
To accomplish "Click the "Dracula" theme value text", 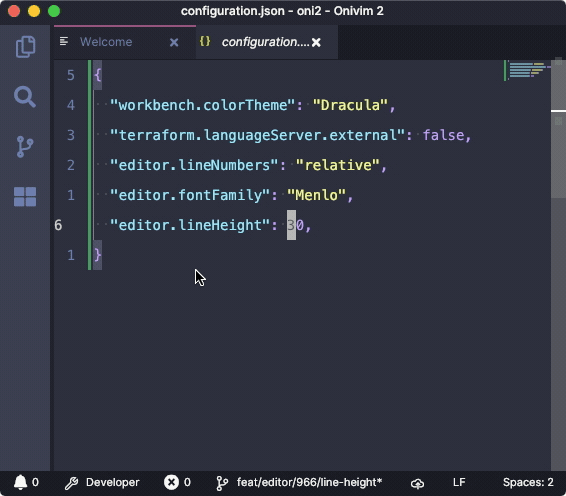I will tap(350, 105).
